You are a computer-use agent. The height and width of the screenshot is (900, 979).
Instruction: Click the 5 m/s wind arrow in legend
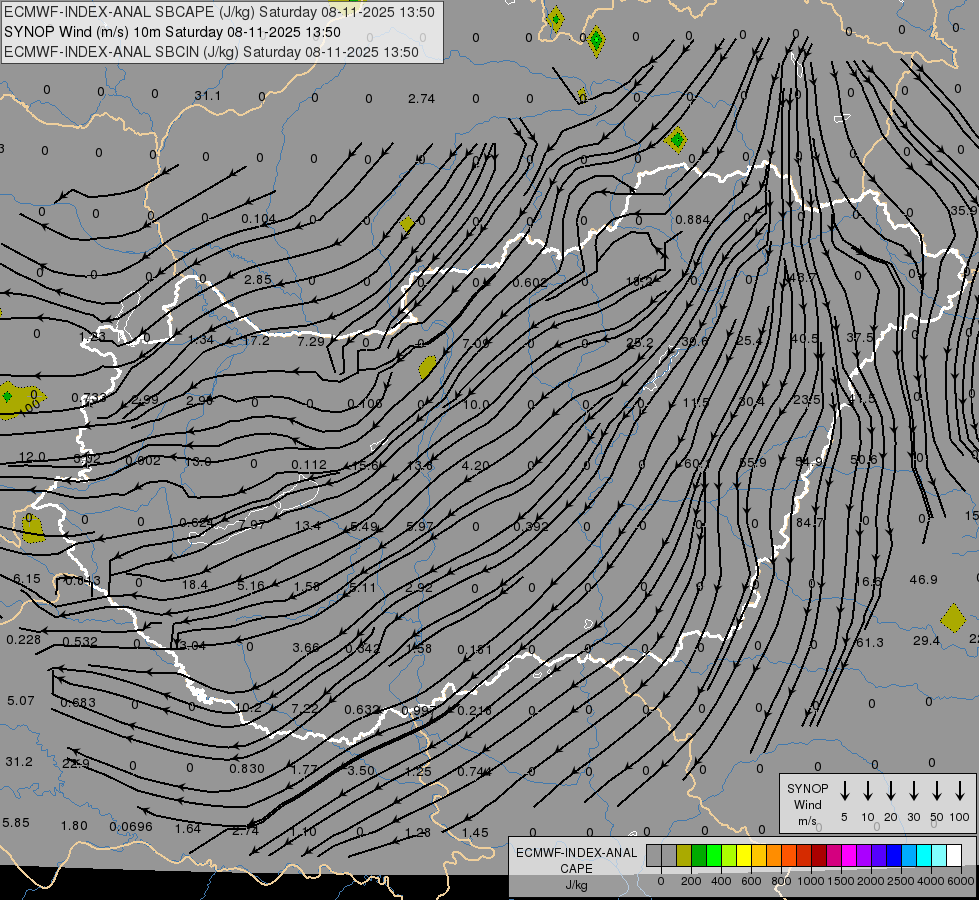tap(845, 791)
